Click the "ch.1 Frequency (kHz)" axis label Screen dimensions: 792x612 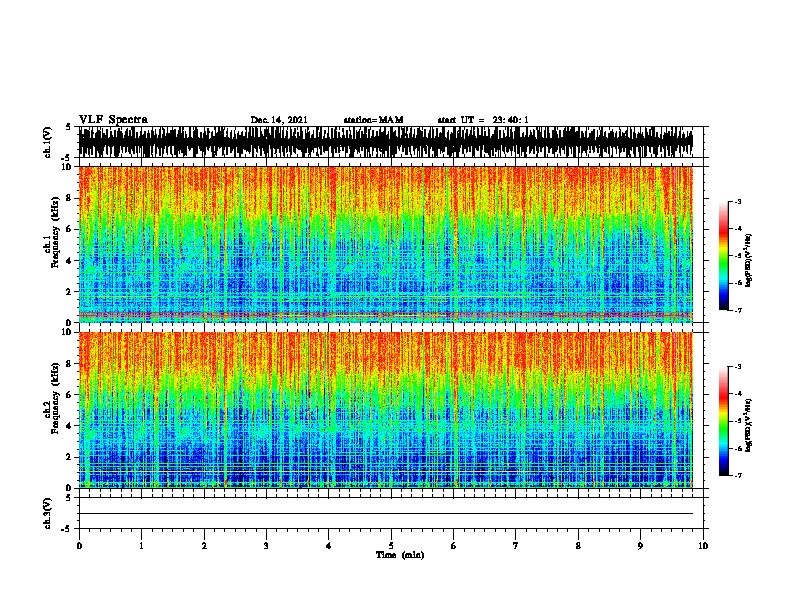(52, 233)
